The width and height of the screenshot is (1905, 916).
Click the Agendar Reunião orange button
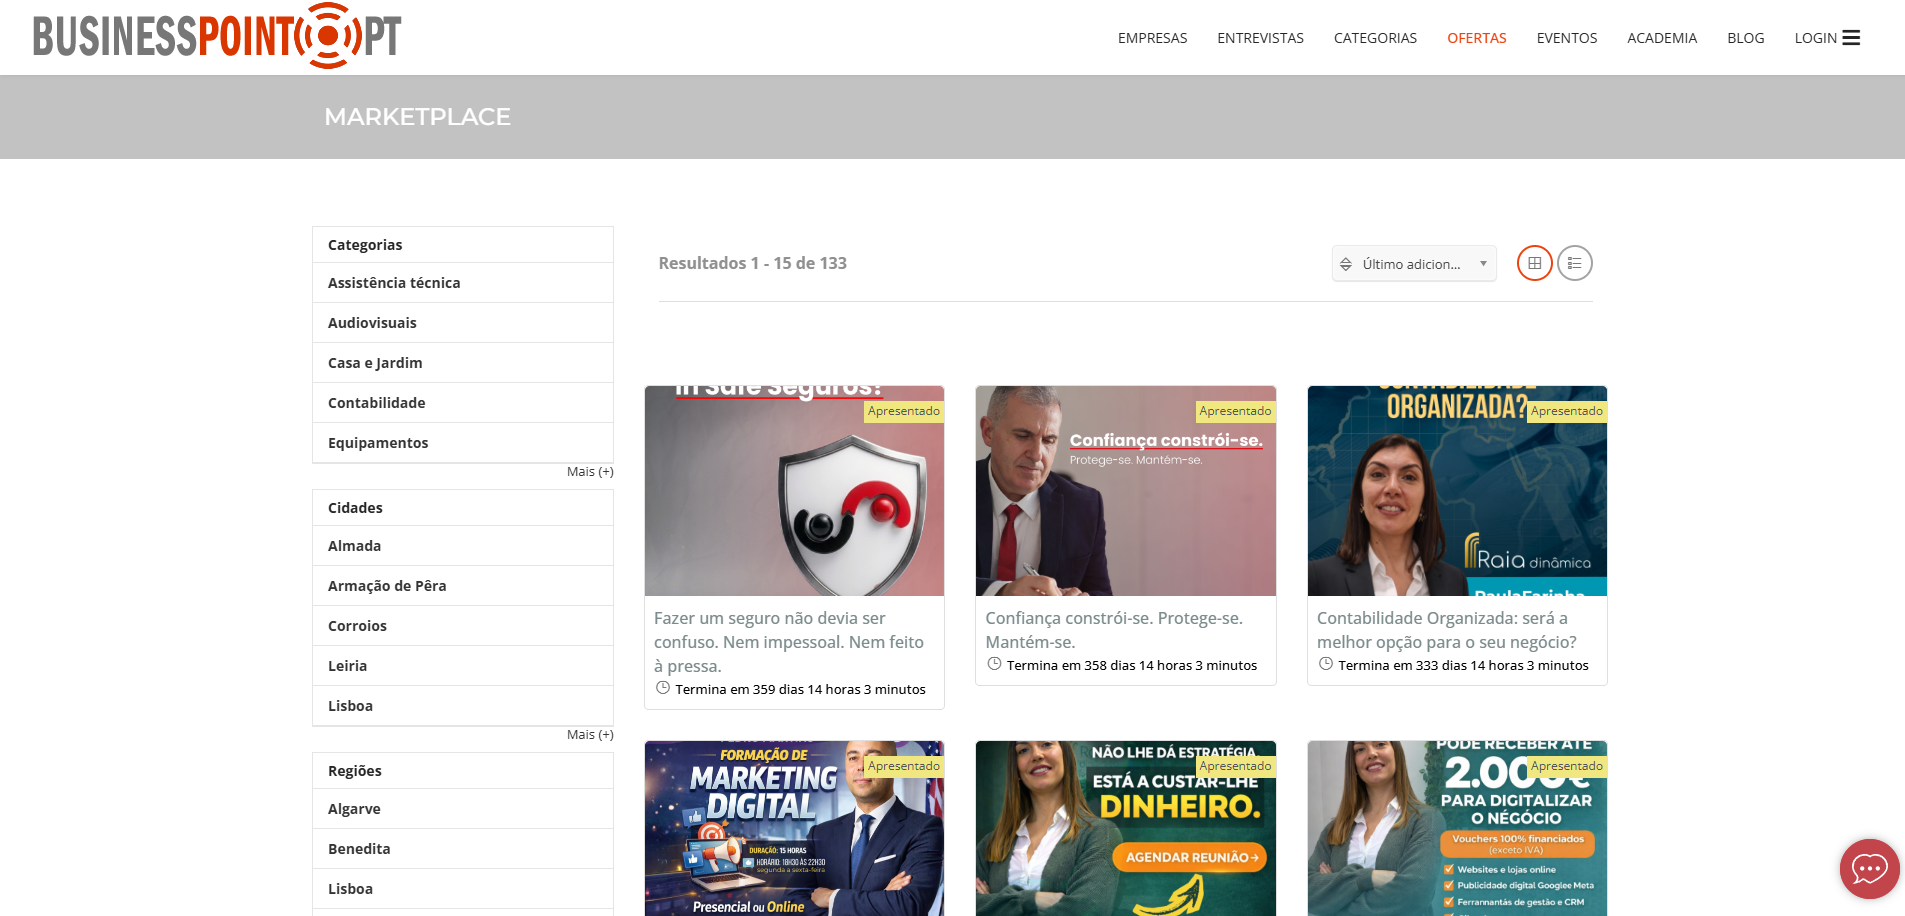(x=1189, y=857)
